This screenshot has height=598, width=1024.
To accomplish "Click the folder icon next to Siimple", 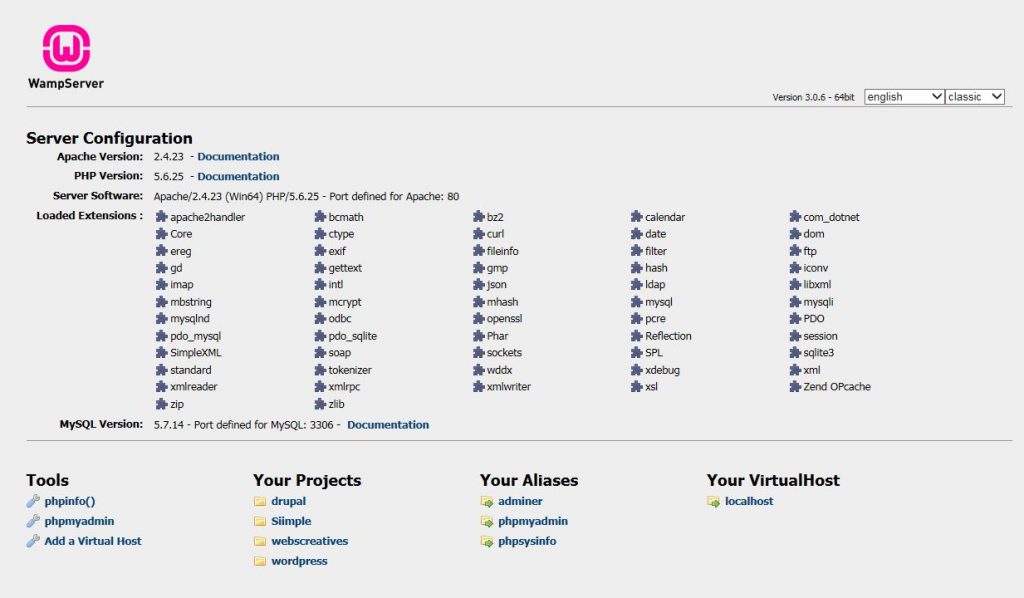I will (260, 521).
